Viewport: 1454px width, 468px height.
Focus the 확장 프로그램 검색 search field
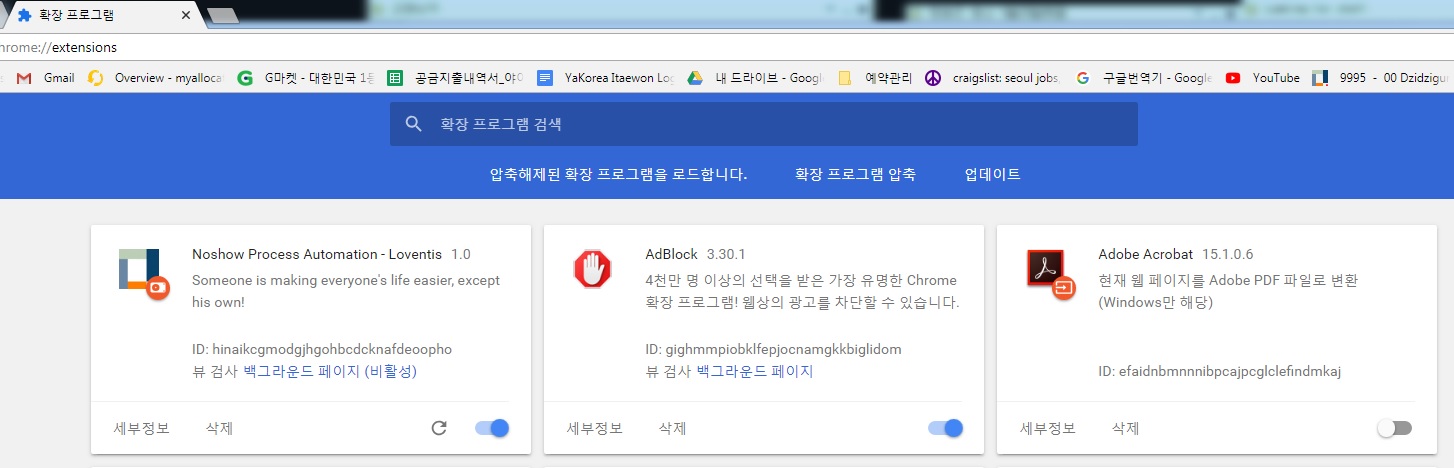coord(780,124)
